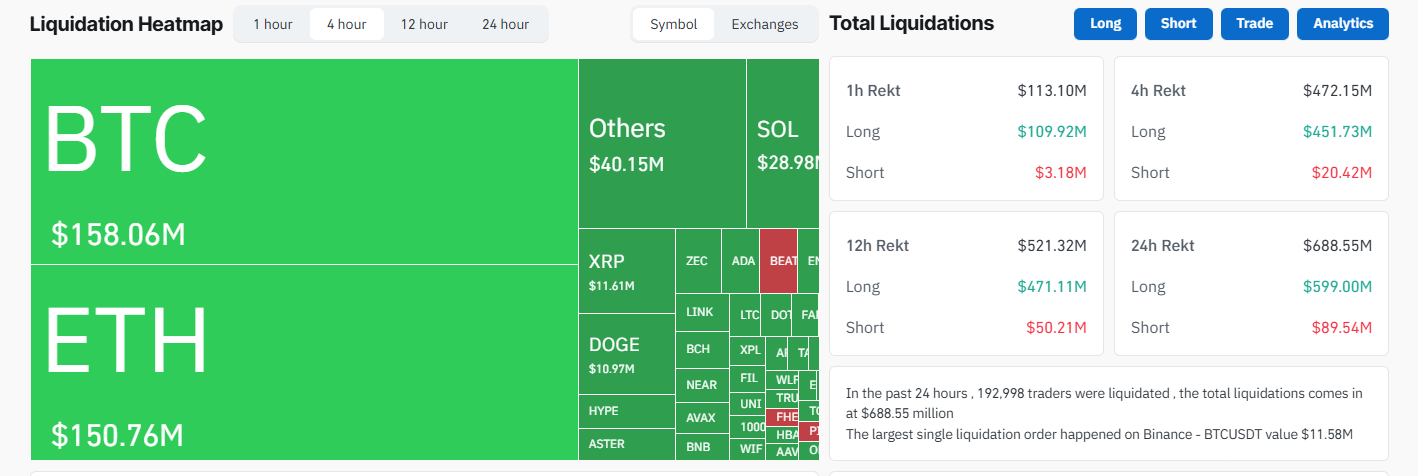Screen dimensions: 1418x476
Task: Select the DOGE $10.97M tile
Action: click(627, 353)
